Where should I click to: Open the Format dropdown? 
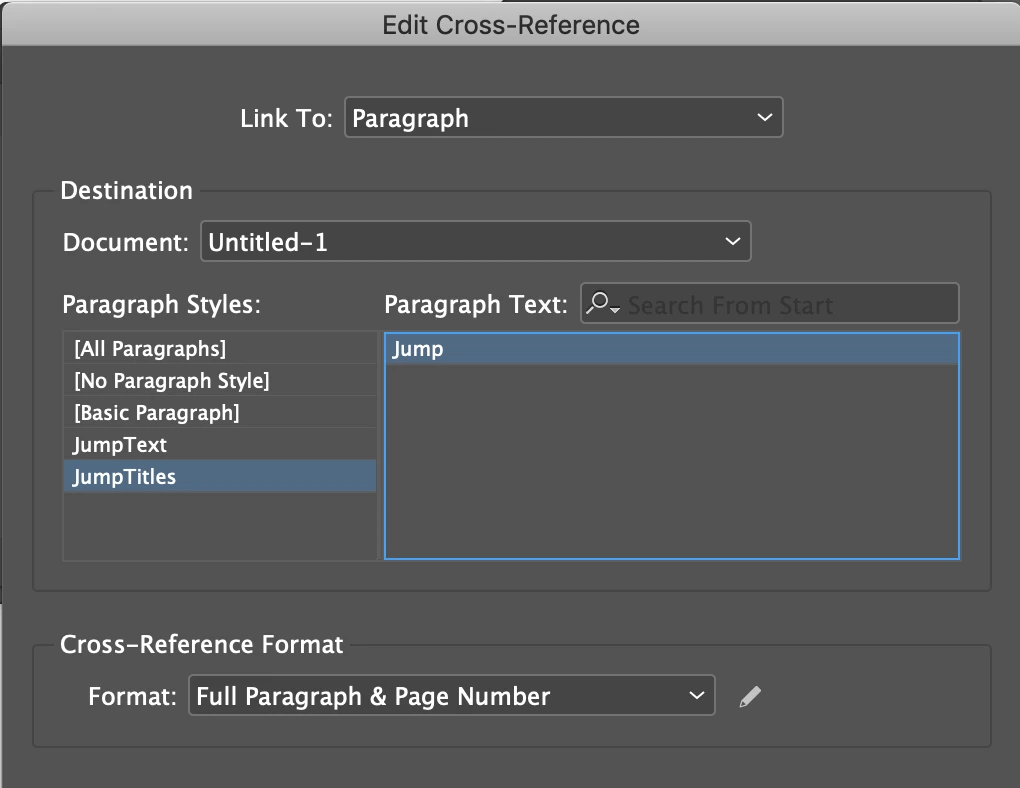tap(451, 696)
